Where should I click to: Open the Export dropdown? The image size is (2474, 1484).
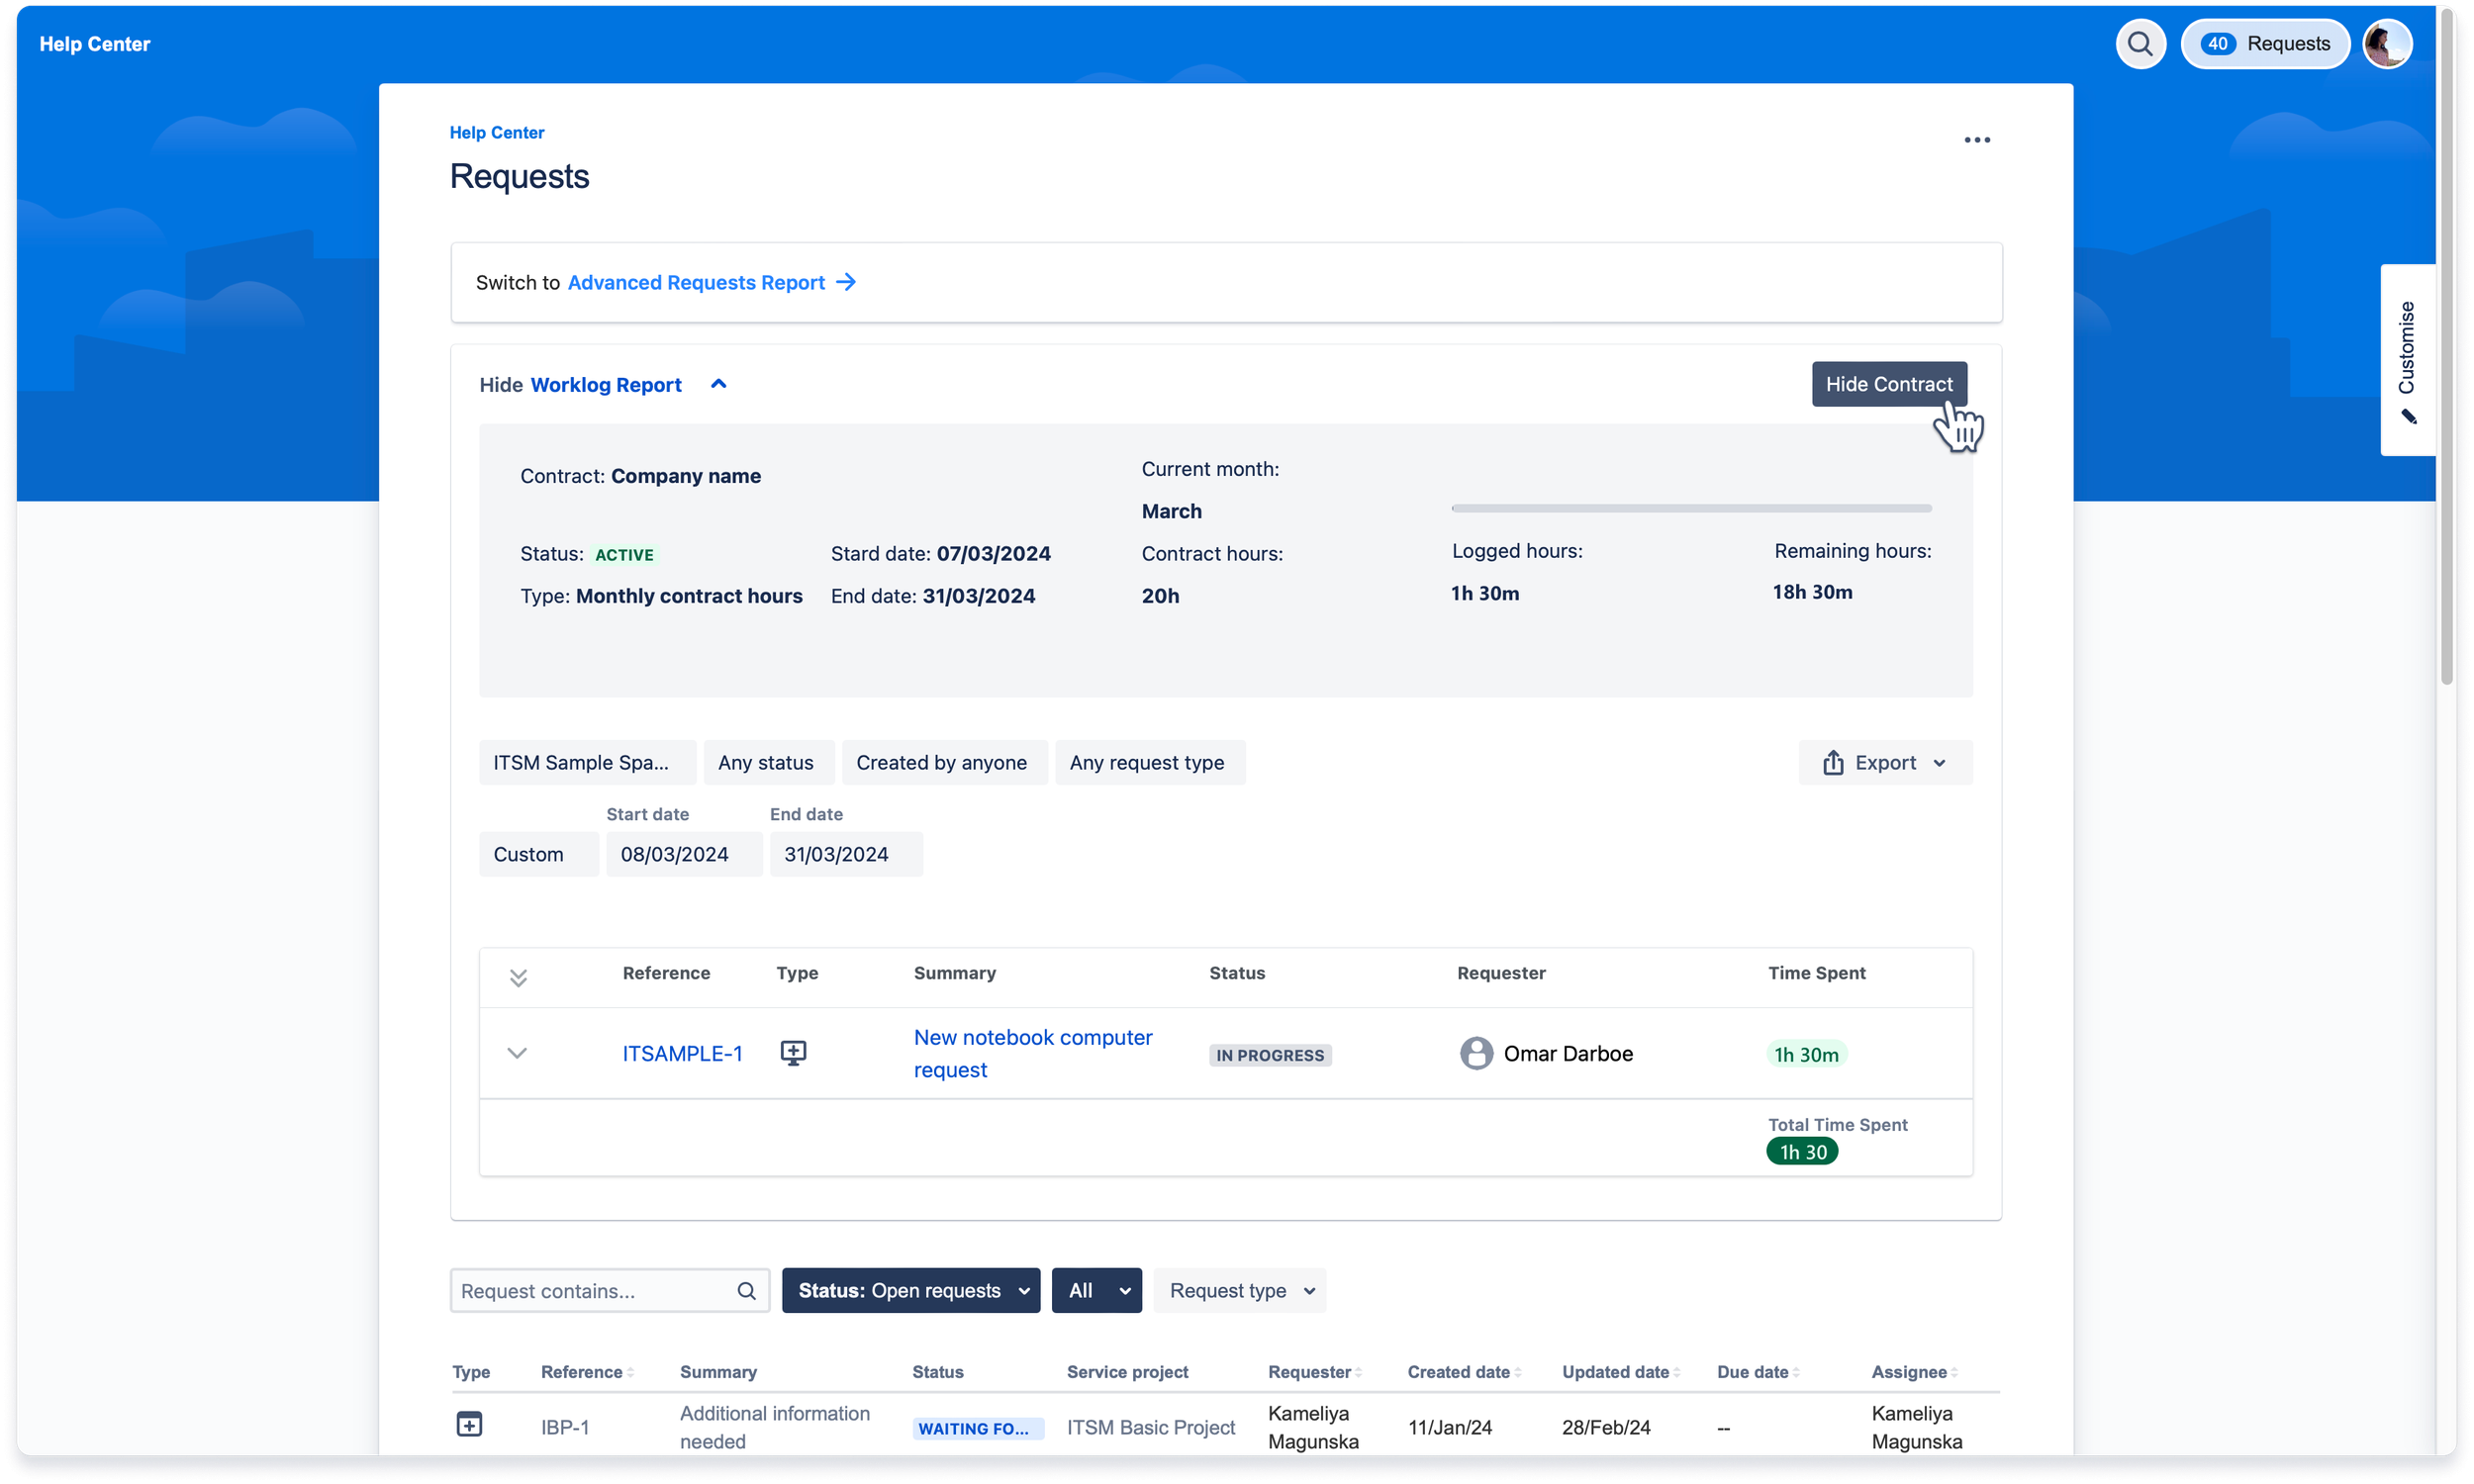pos(1884,763)
